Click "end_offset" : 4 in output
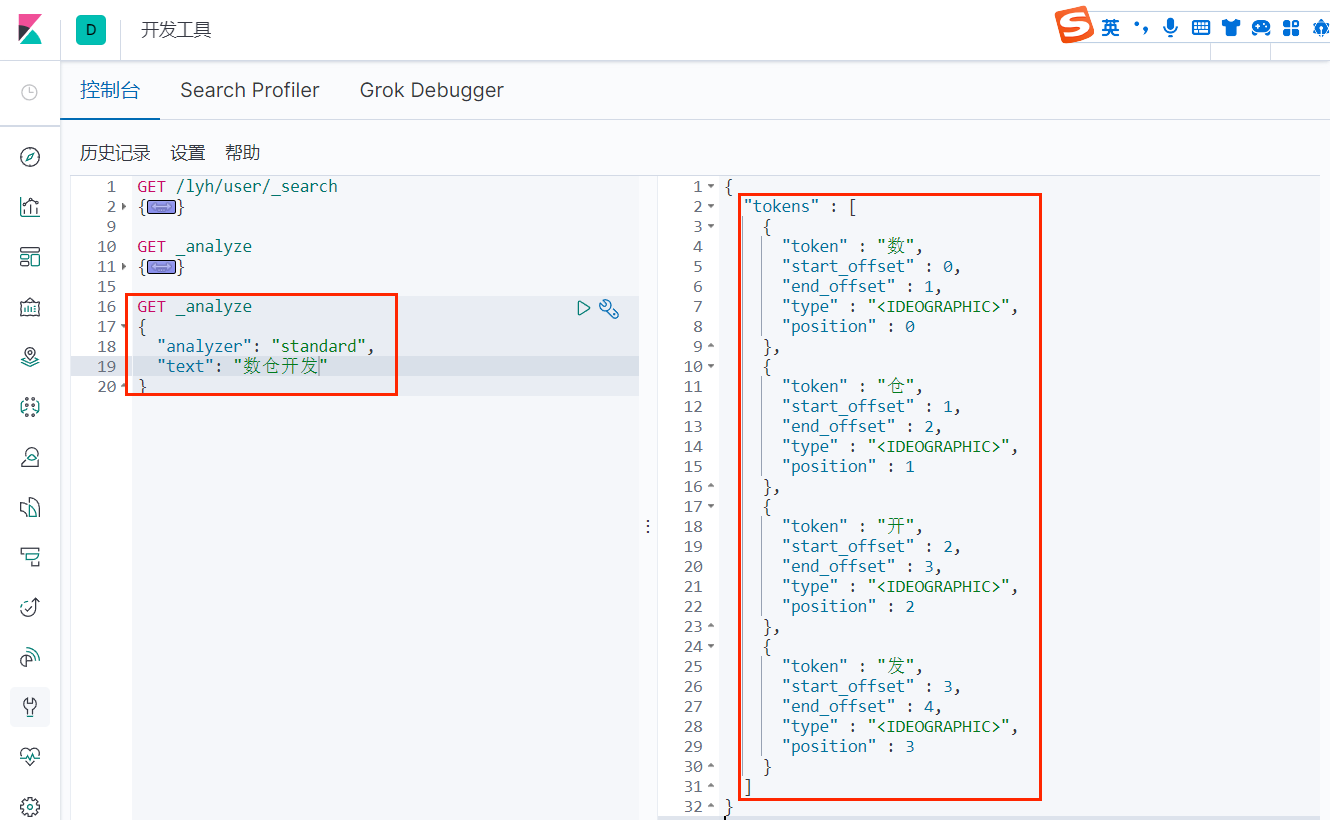The height and width of the screenshot is (820, 1330). click(861, 707)
